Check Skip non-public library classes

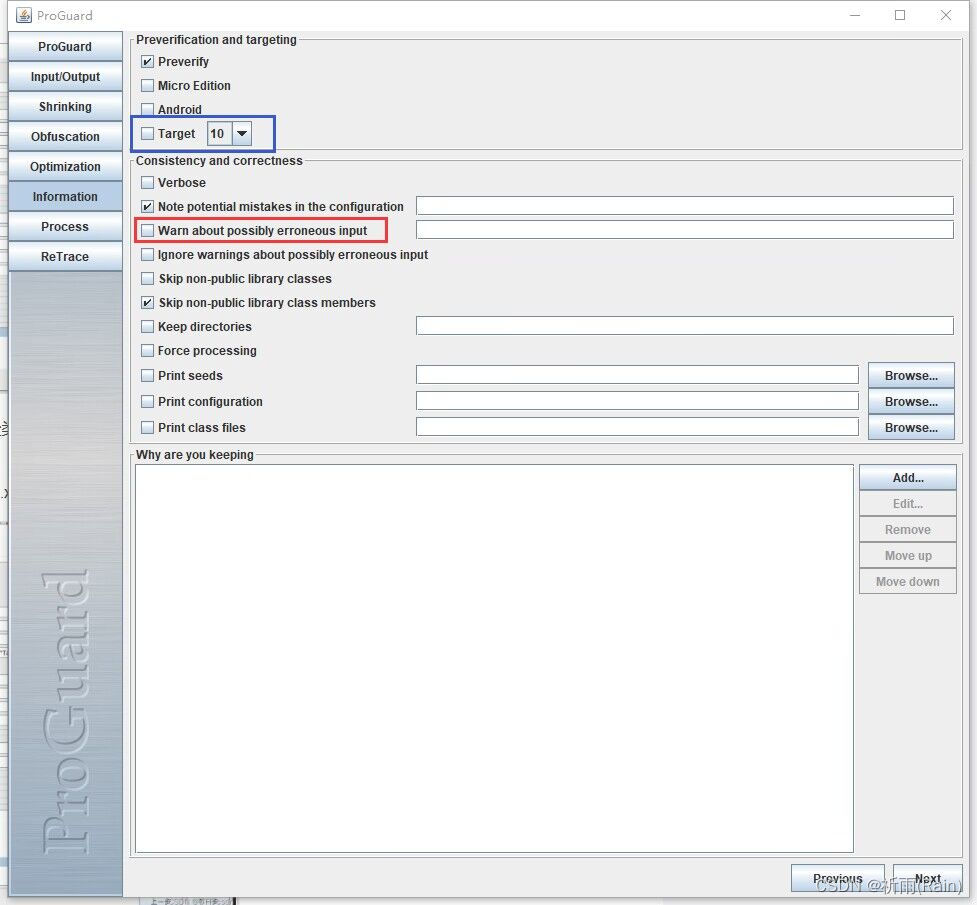click(x=148, y=279)
